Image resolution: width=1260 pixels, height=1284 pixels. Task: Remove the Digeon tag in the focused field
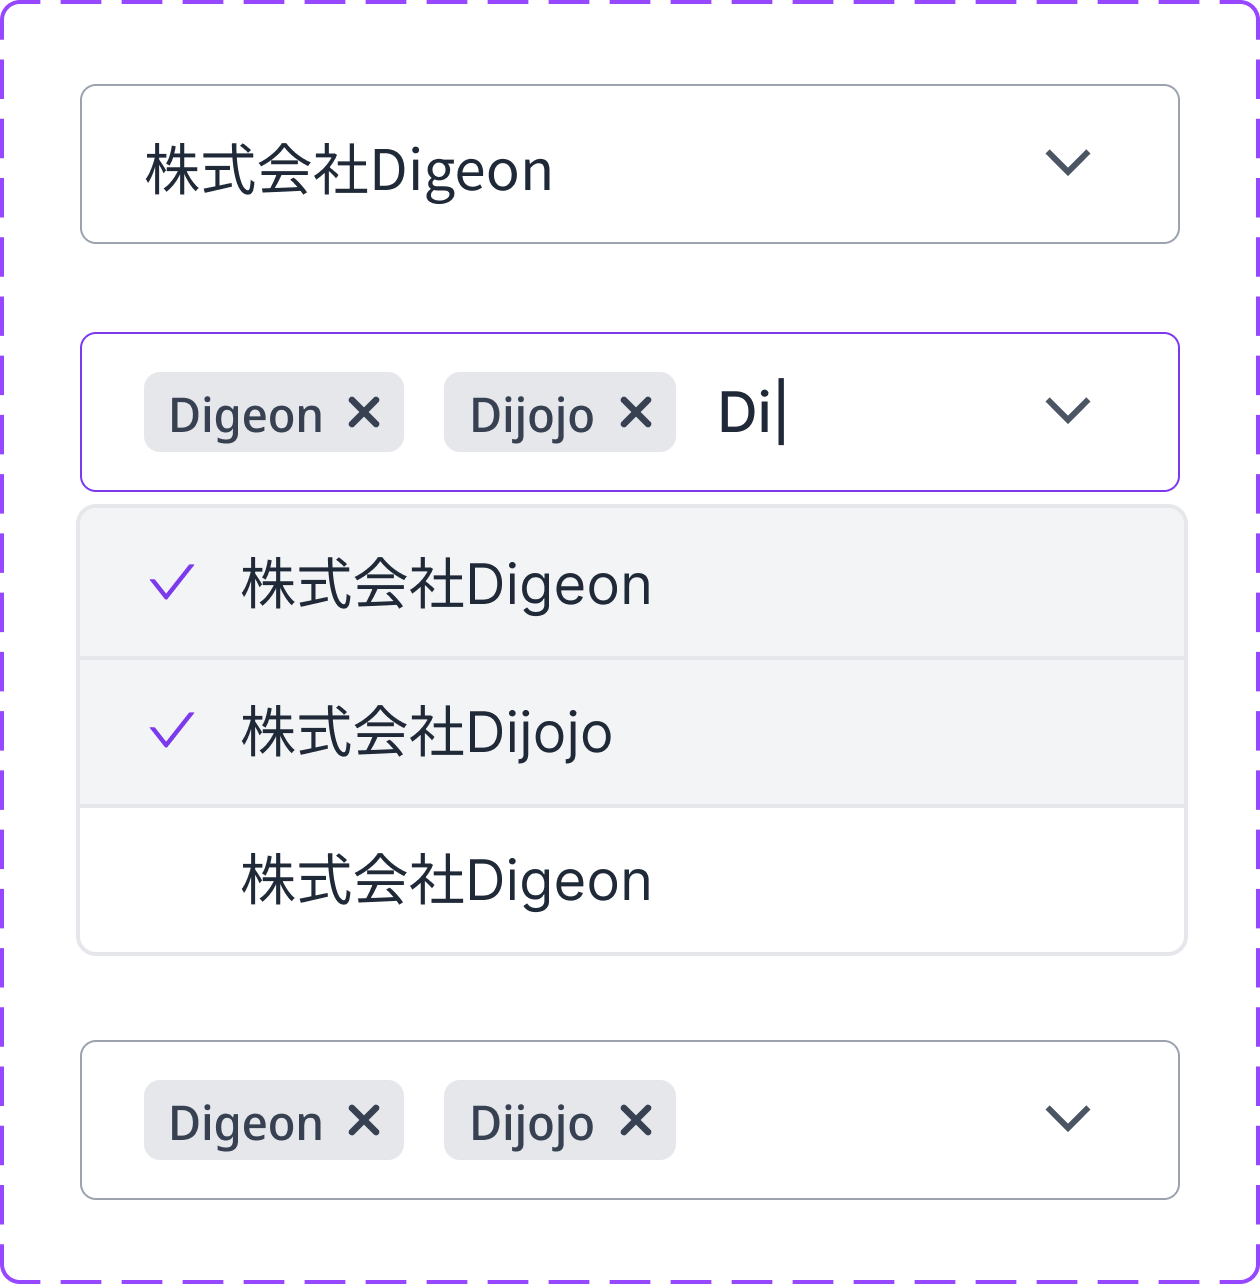click(364, 412)
